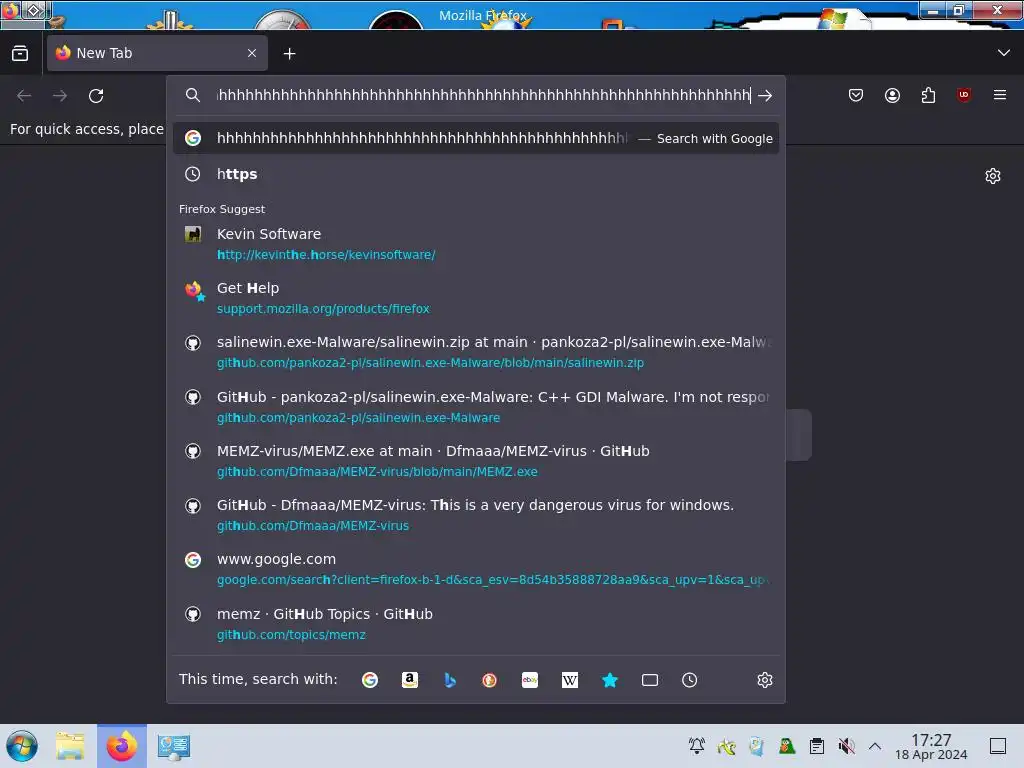The width and height of the screenshot is (1024, 768).
Task: Search history with clock icon
Action: [690, 680]
